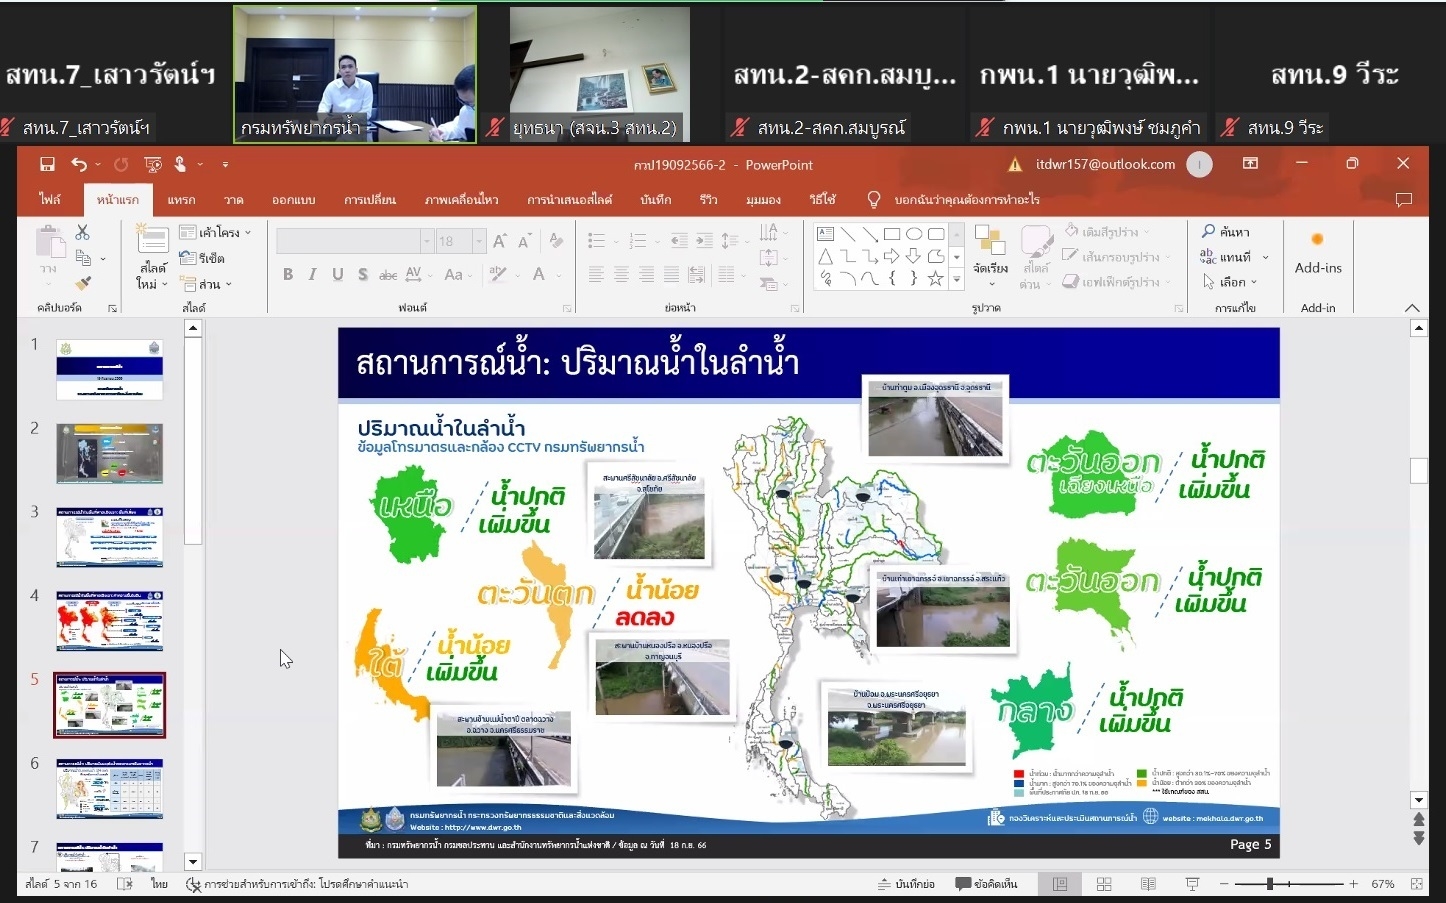Image resolution: width=1446 pixels, height=903 pixels.
Task: Switch to the มุมมอง View tab
Action: click(763, 200)
